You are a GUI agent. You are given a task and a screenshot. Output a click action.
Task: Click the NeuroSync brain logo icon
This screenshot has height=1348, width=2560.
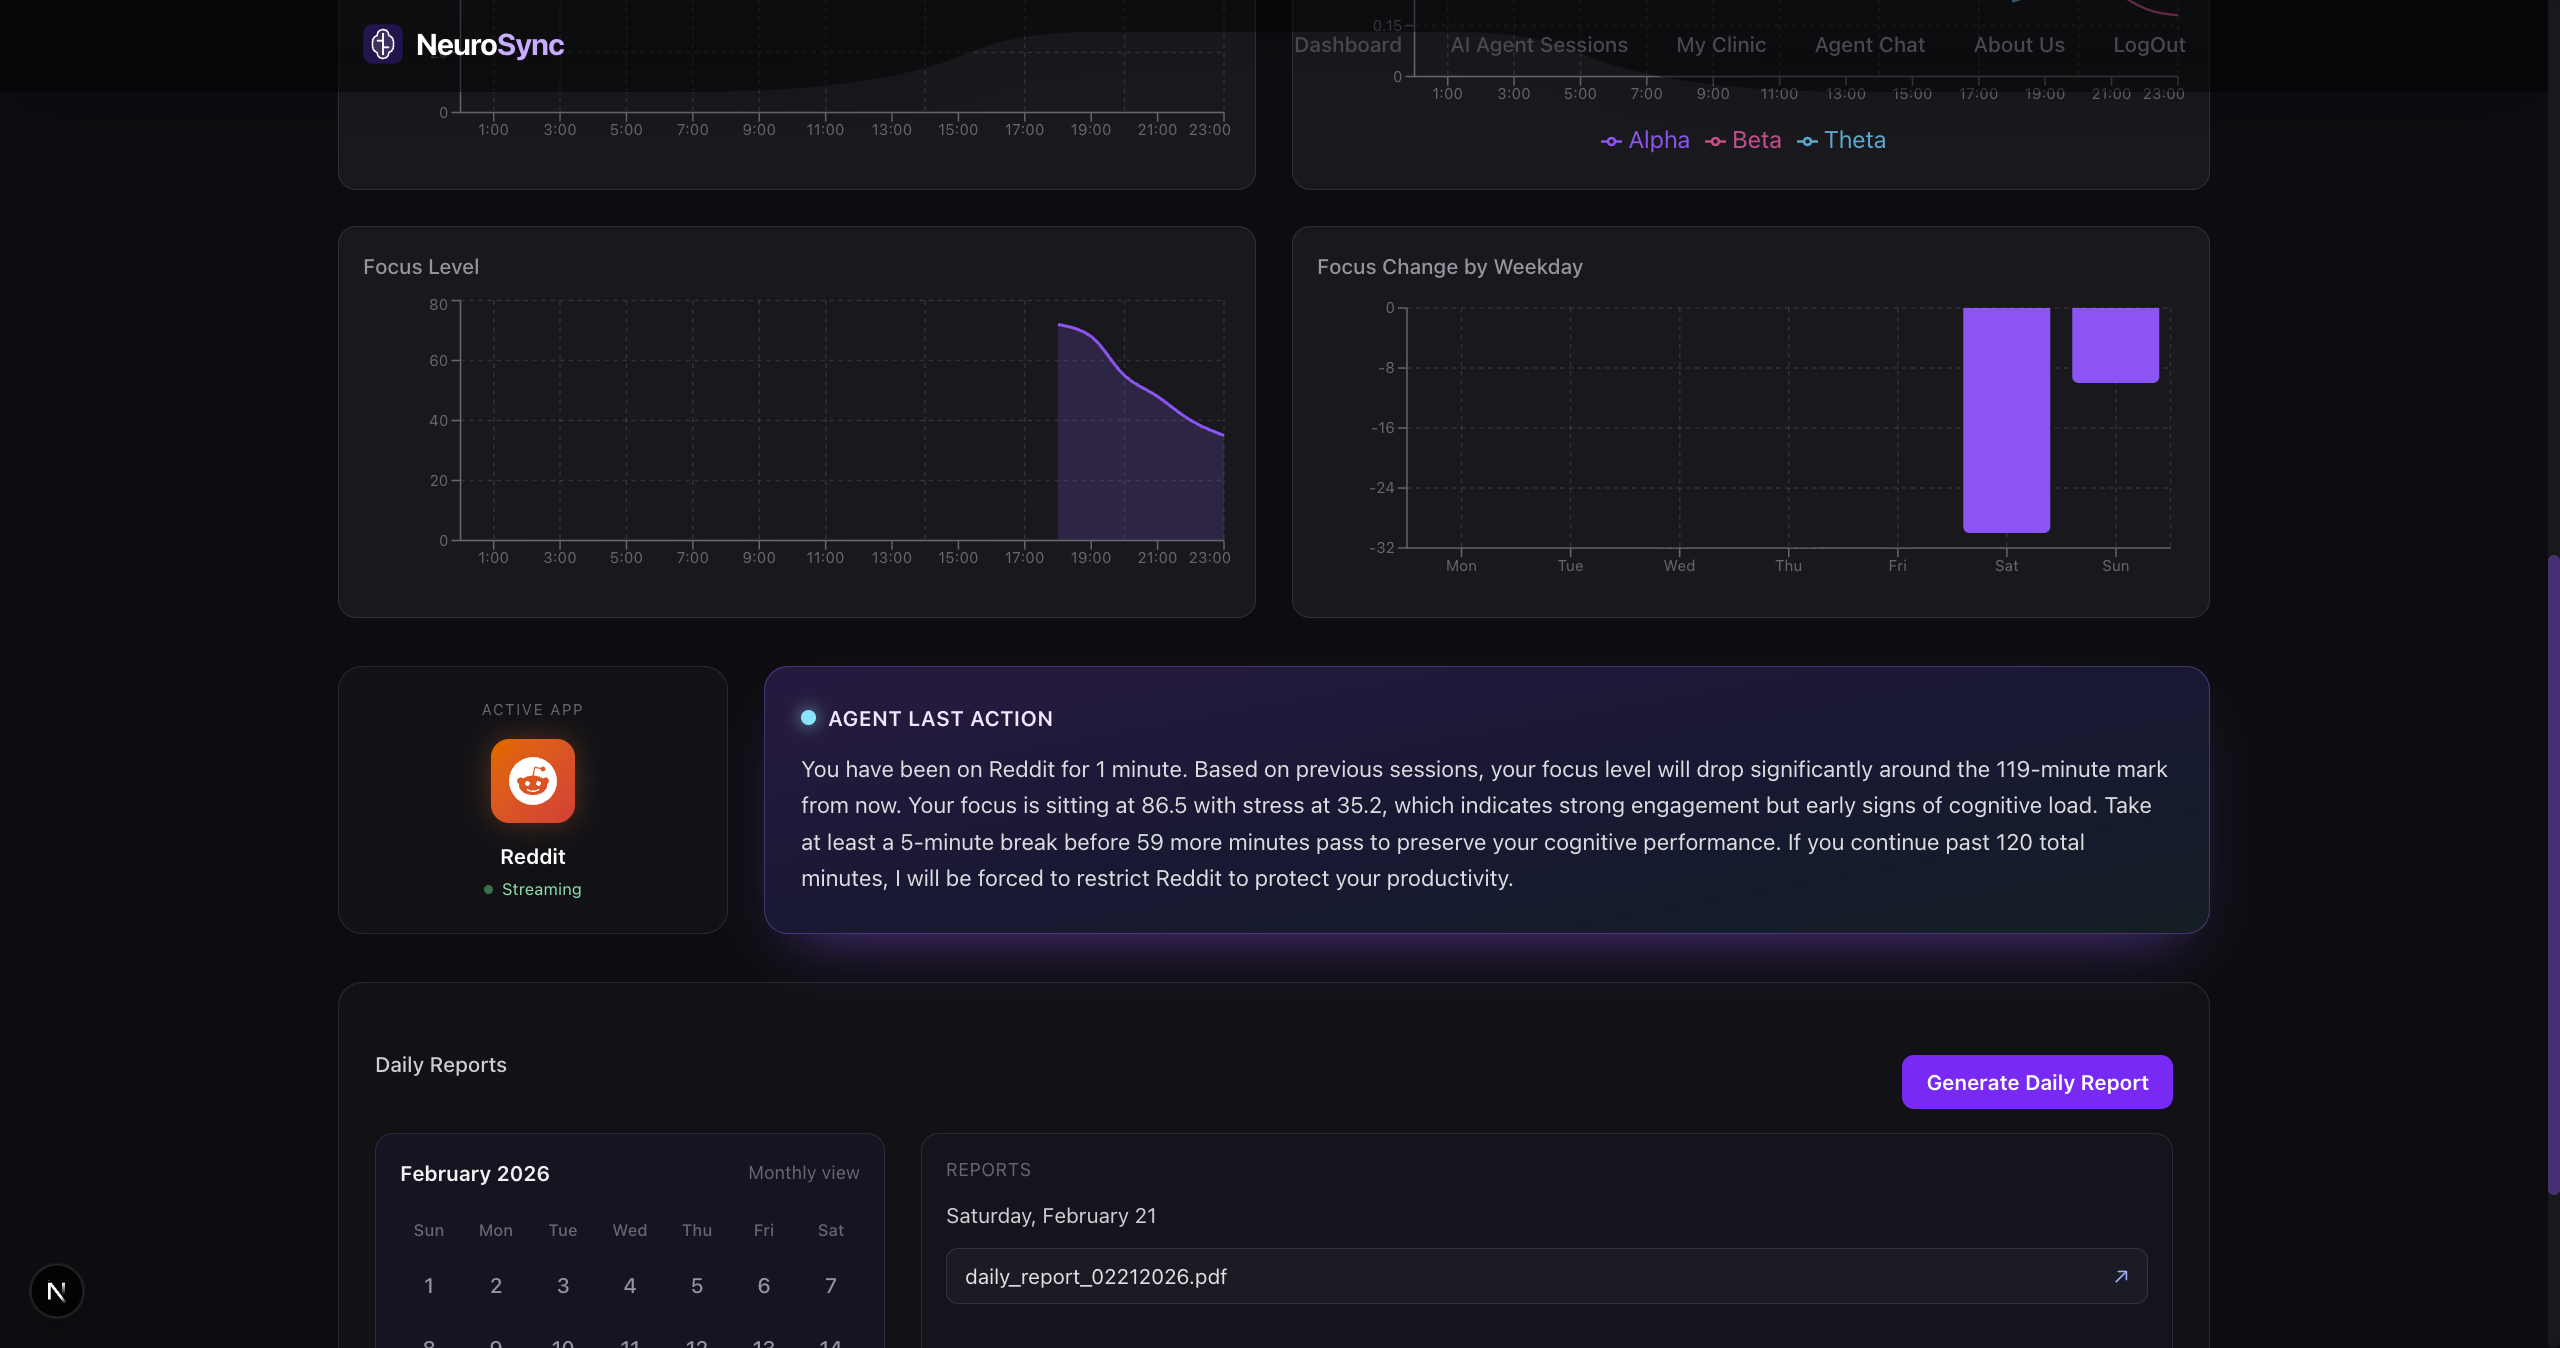click(382, 44)
